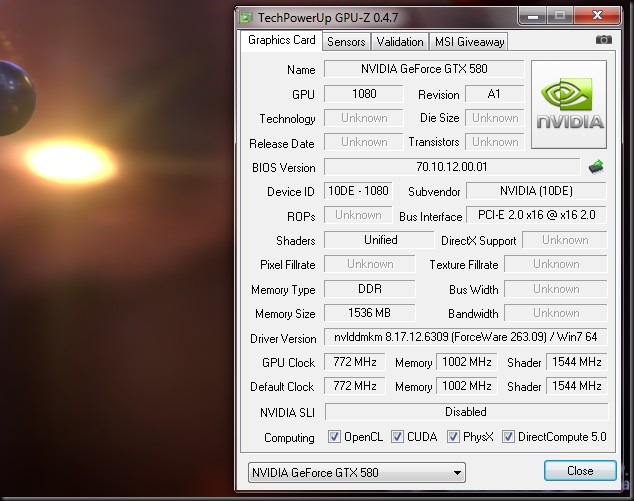Image resolution: width=634 pixels, height=501 pixels.
Task: Click the ROPs field showing Unknown
Action: pyautogui.click(x=358, y=215)
